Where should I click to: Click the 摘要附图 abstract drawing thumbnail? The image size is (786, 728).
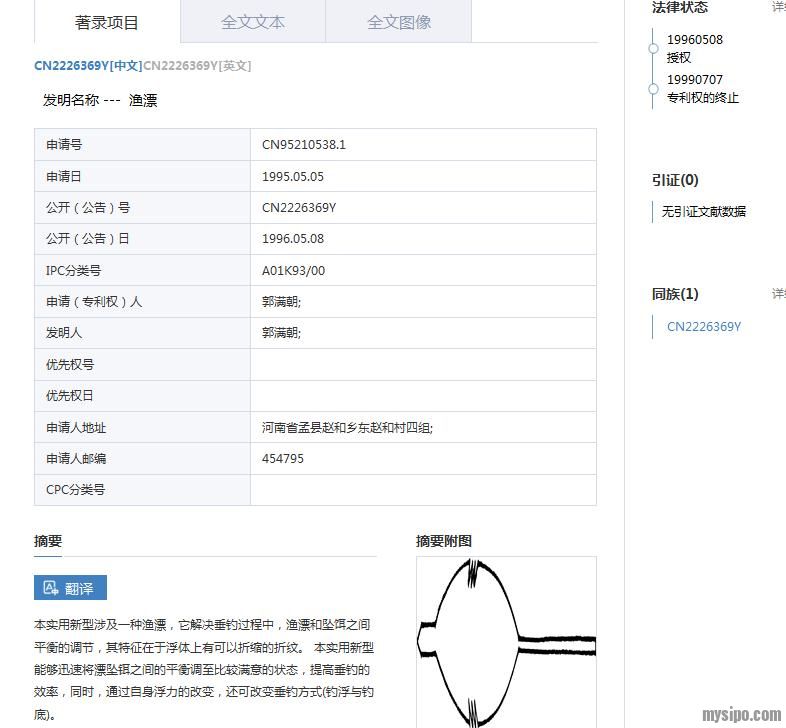(506, 642)
